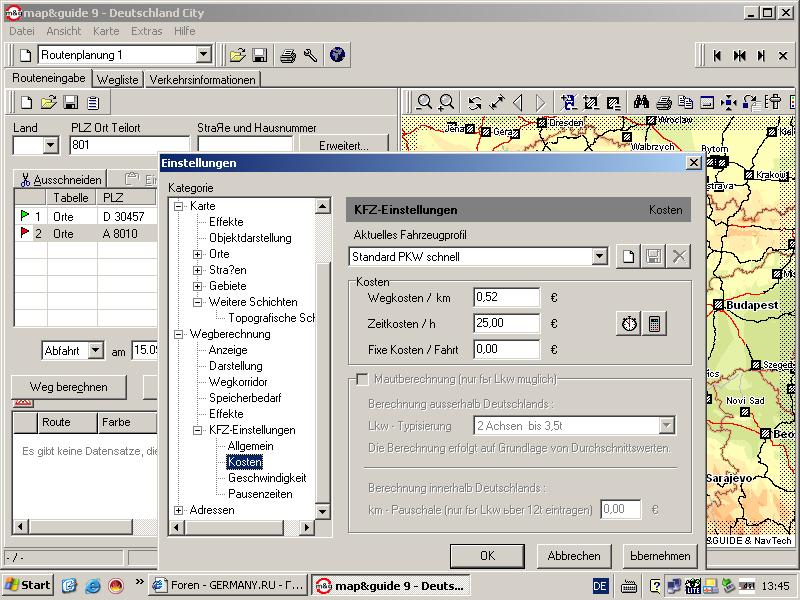Click the Erweitert... button
800x600 pixels.
(x=344, y=145)
